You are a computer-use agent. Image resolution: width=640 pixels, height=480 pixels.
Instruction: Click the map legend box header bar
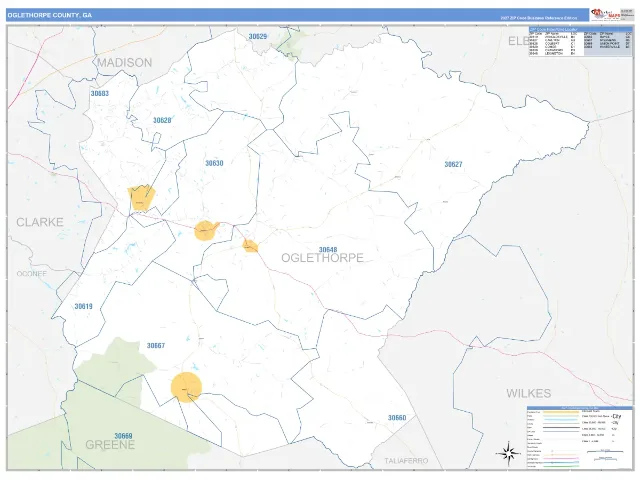[580, 408]
